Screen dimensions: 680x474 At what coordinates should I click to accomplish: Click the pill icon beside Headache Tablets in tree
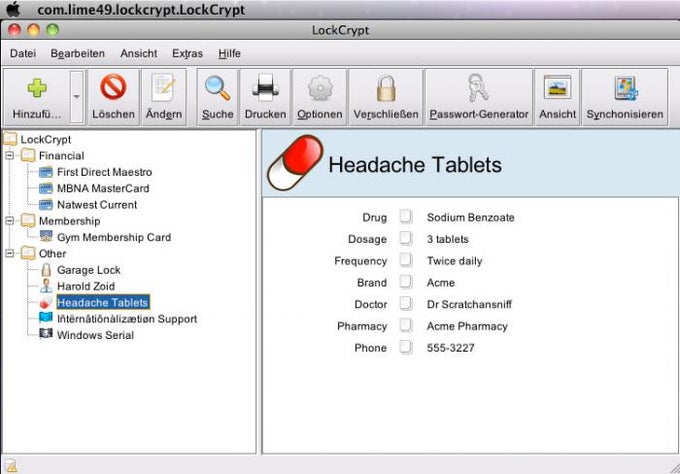point(46,302)
